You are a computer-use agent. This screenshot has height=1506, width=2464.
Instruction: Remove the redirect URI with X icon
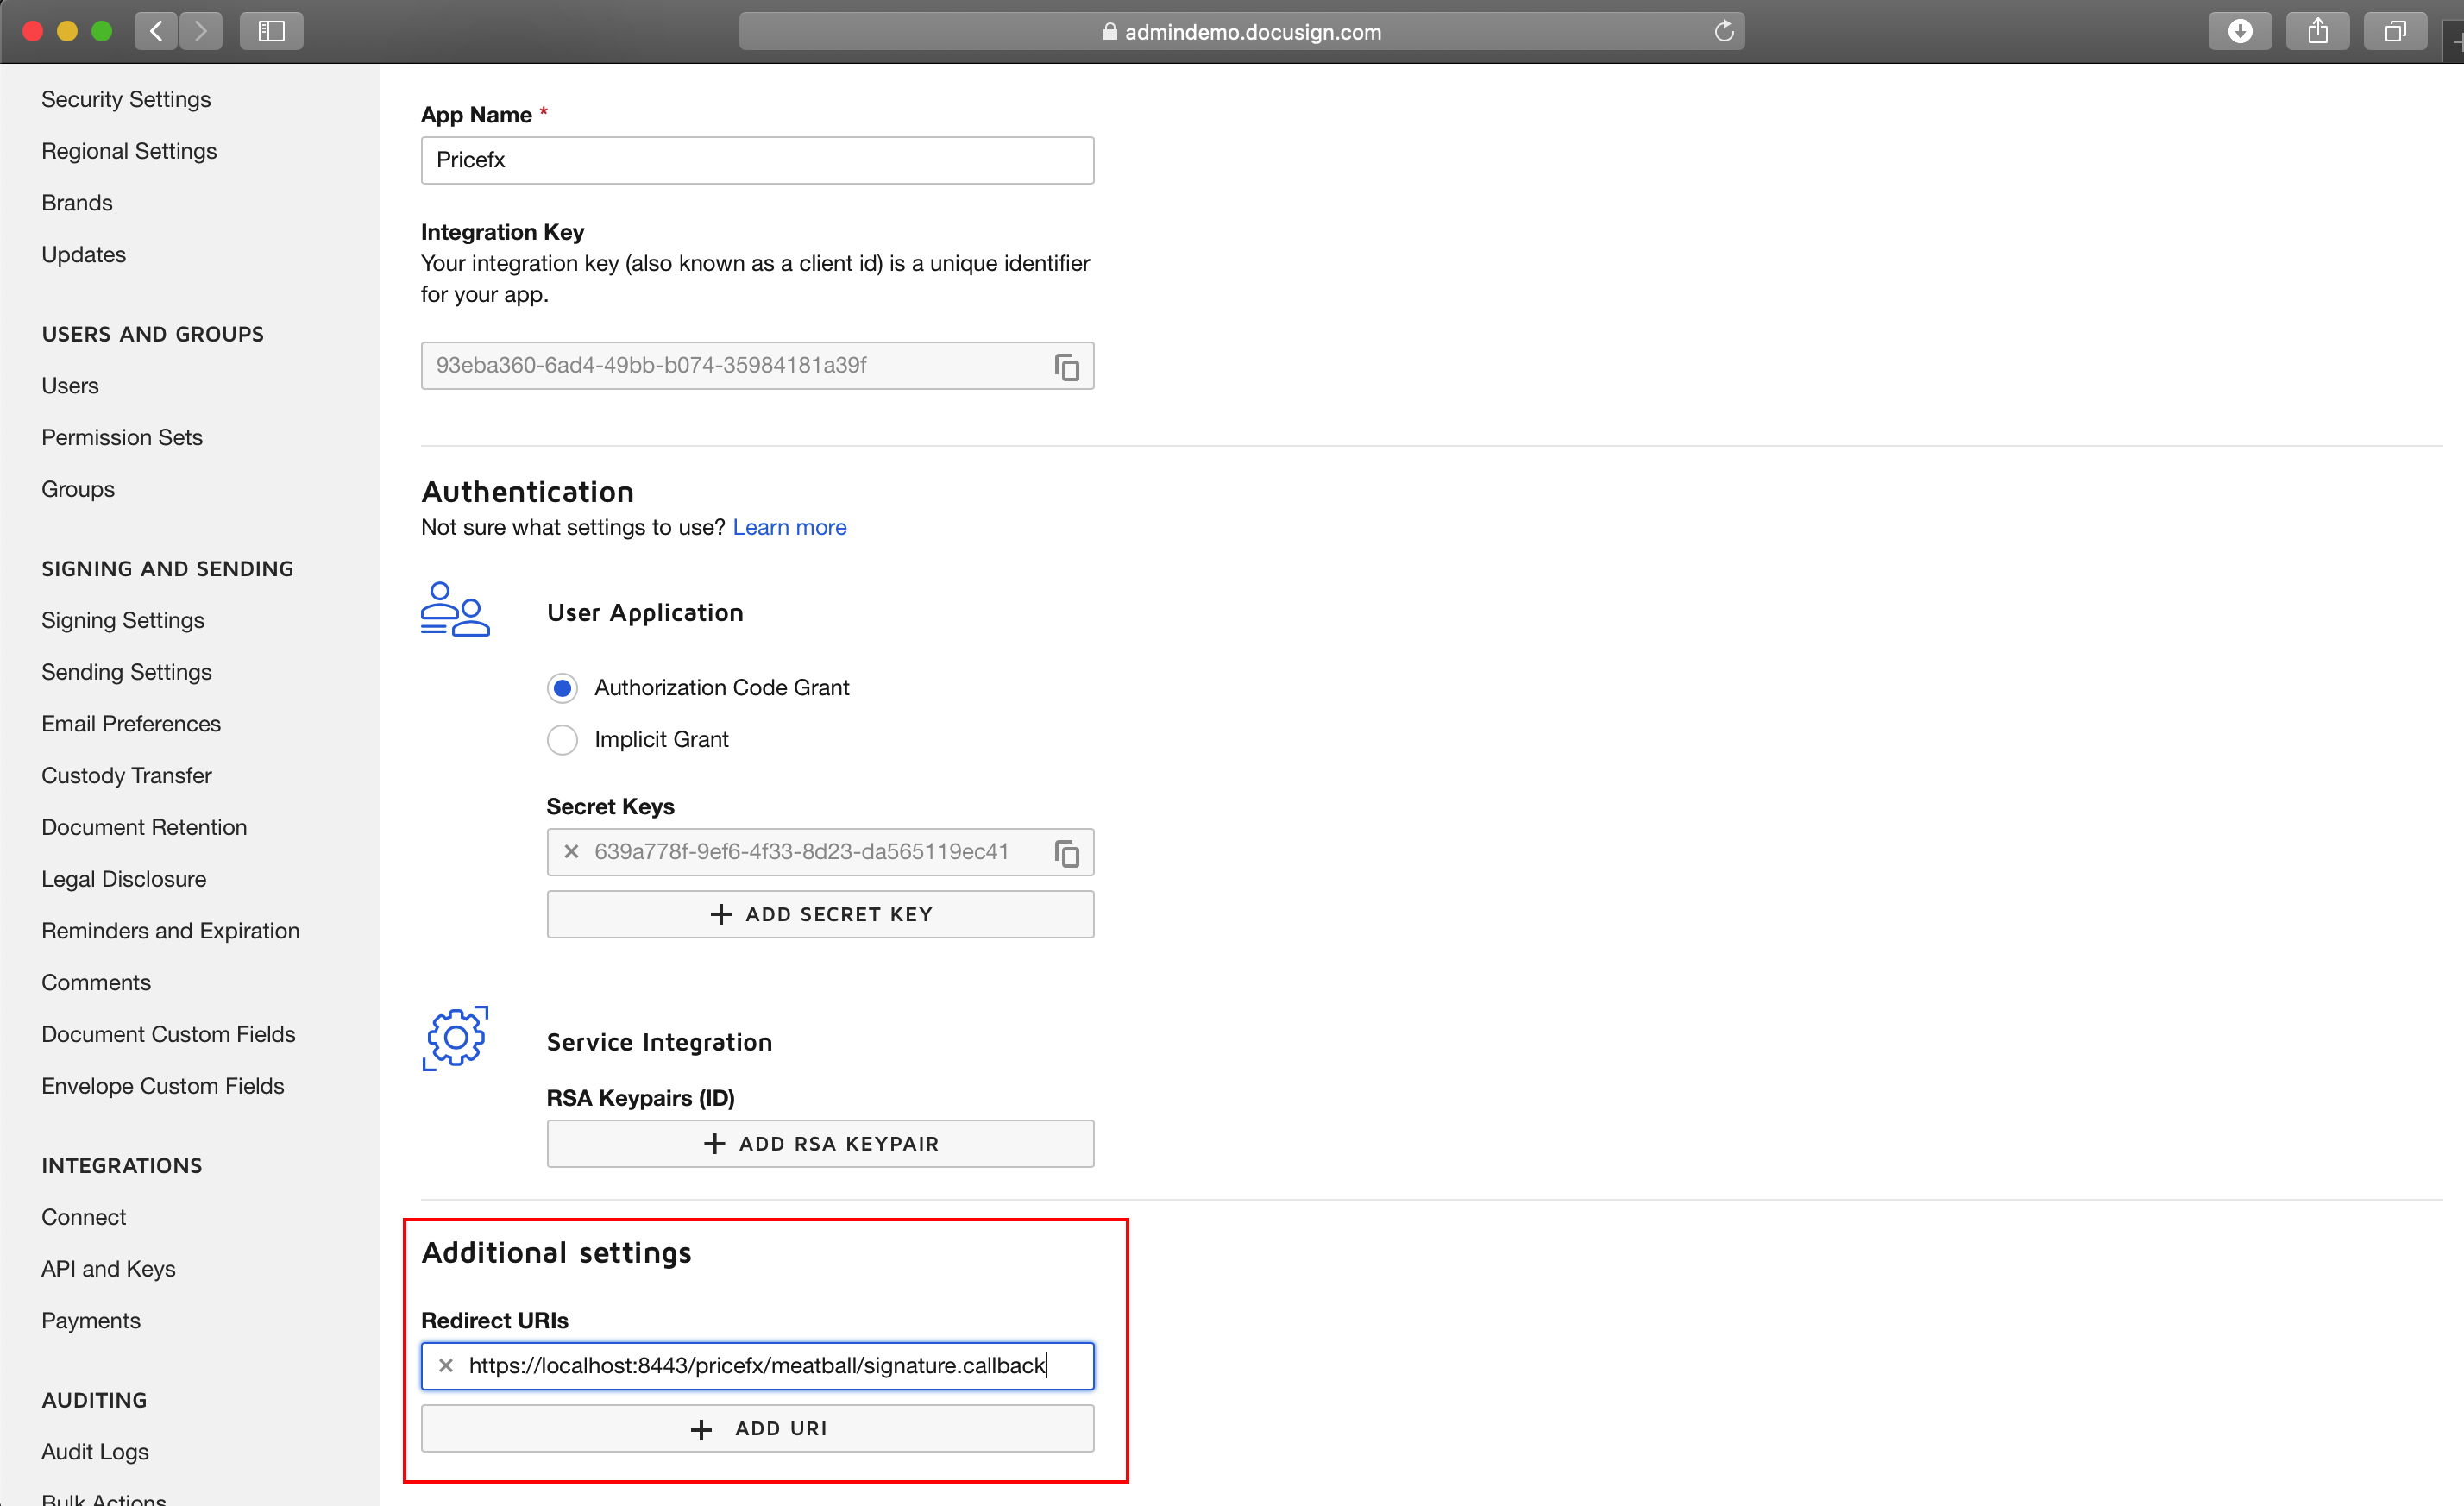(446, 1365)
